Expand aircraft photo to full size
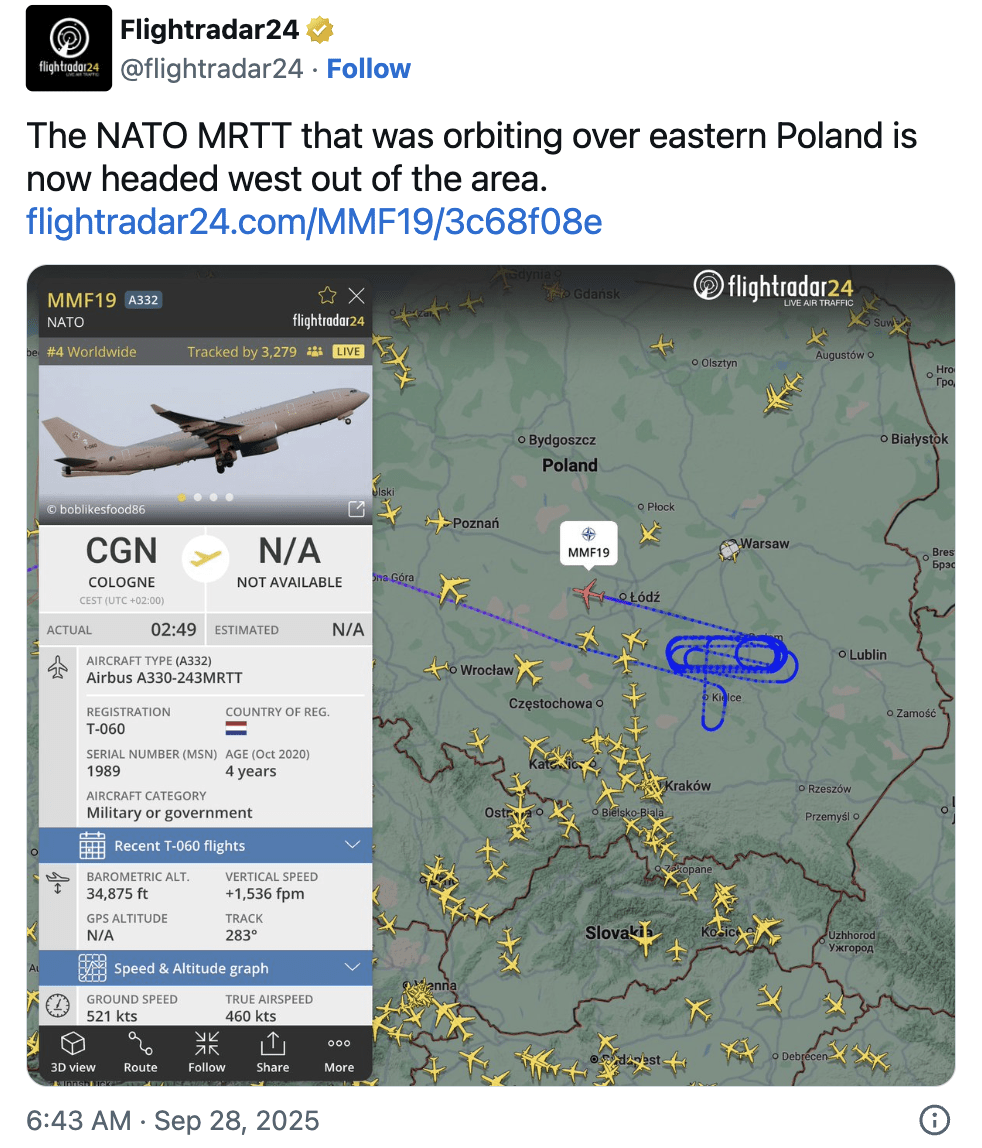982x1148 pixels. [356, 509]
